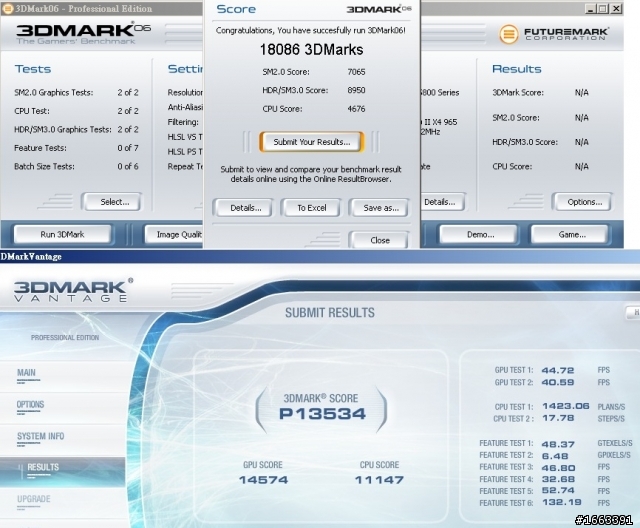This screenshot has height=528, width=640.
Task: Open Details in the Score dialog
Action: (x=245, y=208)
